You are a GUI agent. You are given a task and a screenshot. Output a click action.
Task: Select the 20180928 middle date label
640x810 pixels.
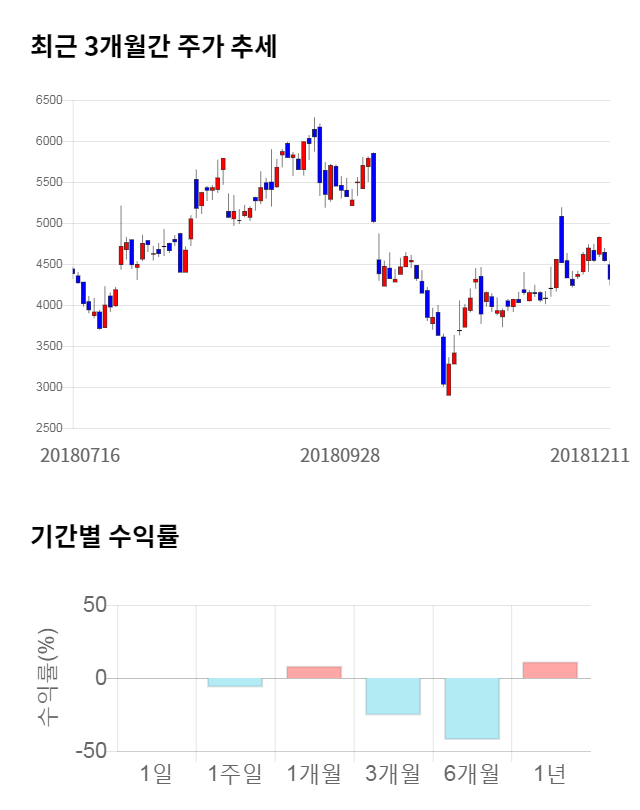click(x=340, y=455)
